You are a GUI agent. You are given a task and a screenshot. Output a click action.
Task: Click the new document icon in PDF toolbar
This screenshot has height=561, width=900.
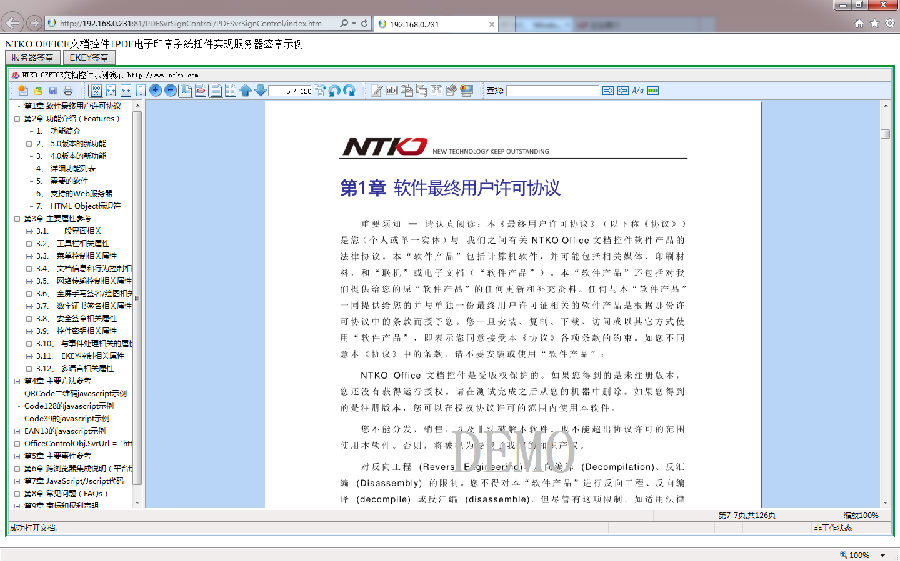click(22, 90)
